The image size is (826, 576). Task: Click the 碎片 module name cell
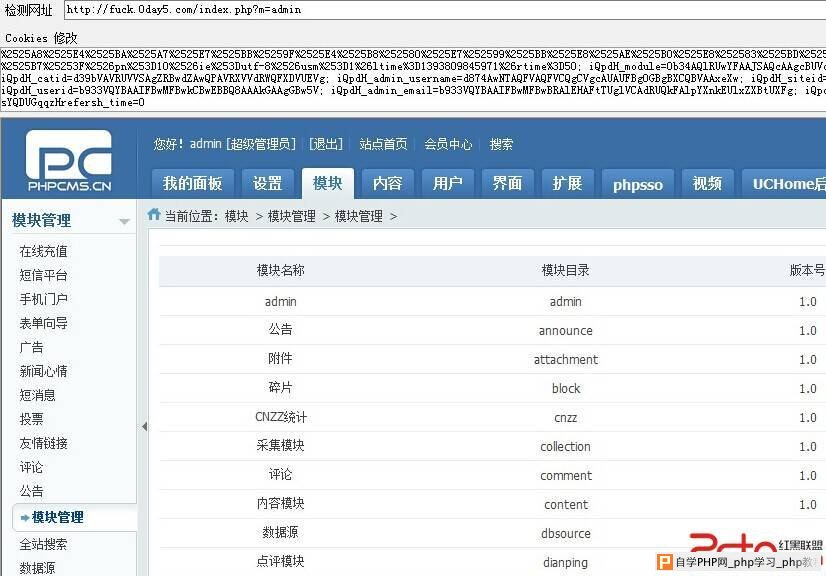point(280,387)
